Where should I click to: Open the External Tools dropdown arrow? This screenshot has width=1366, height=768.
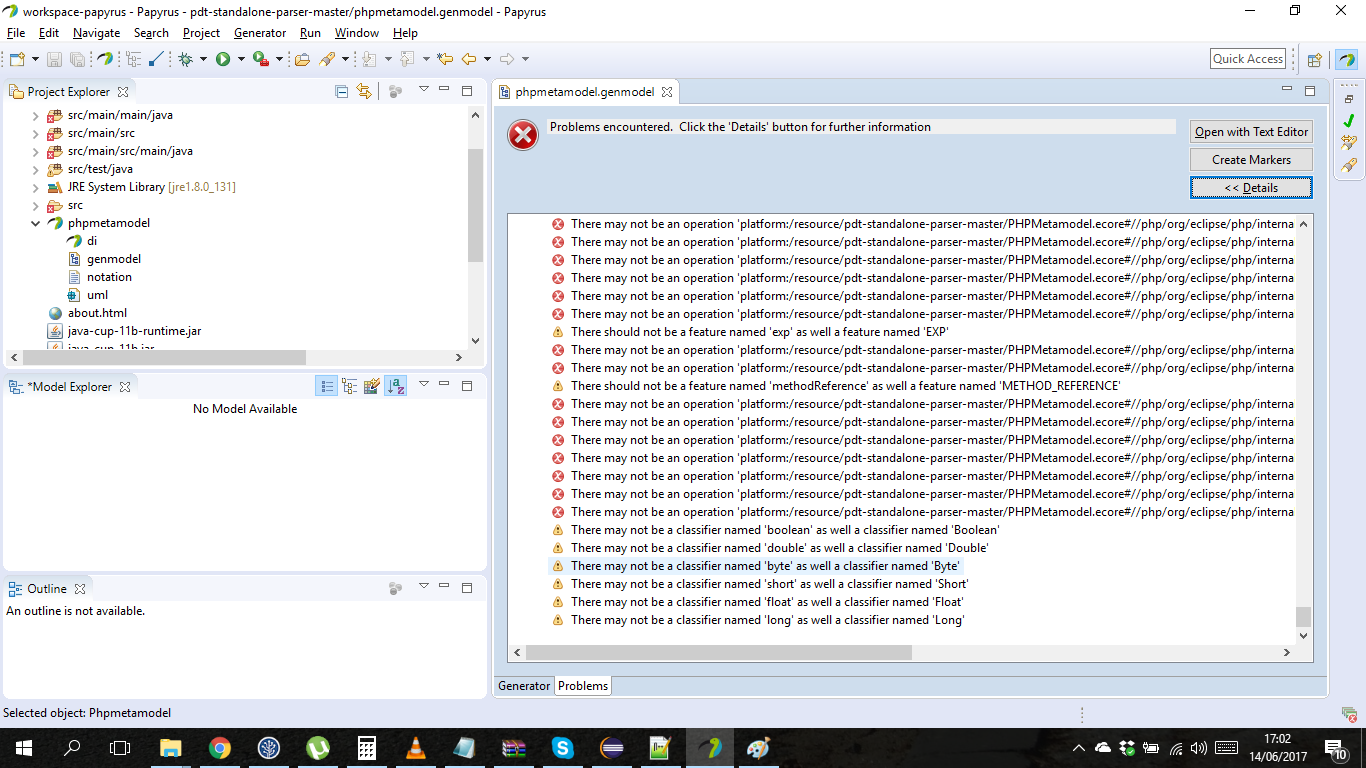pyautogui.click(x=279, y=59)
